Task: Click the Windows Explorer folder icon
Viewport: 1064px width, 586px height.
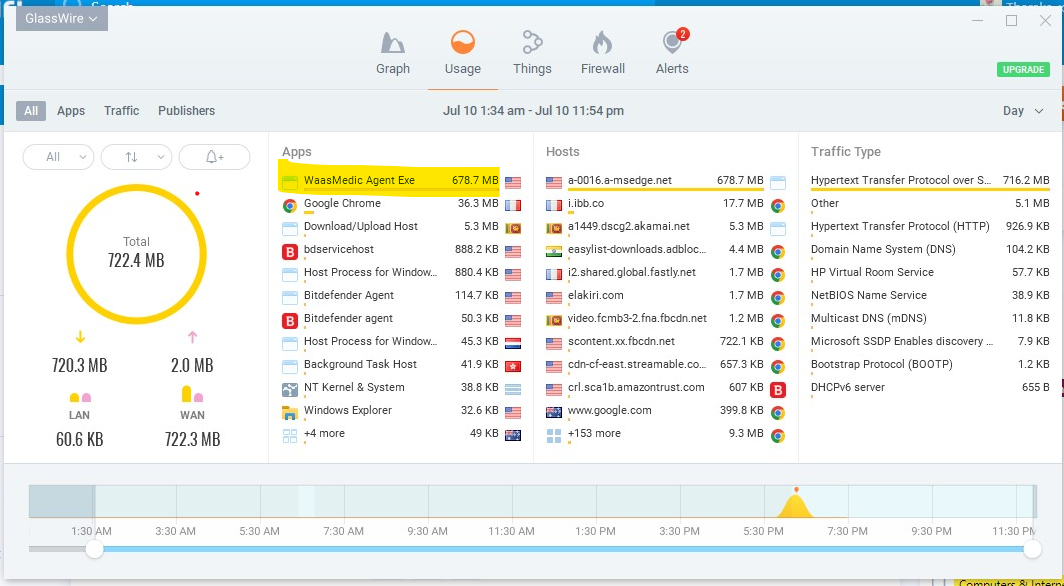Action: click(x=290, y=412)
